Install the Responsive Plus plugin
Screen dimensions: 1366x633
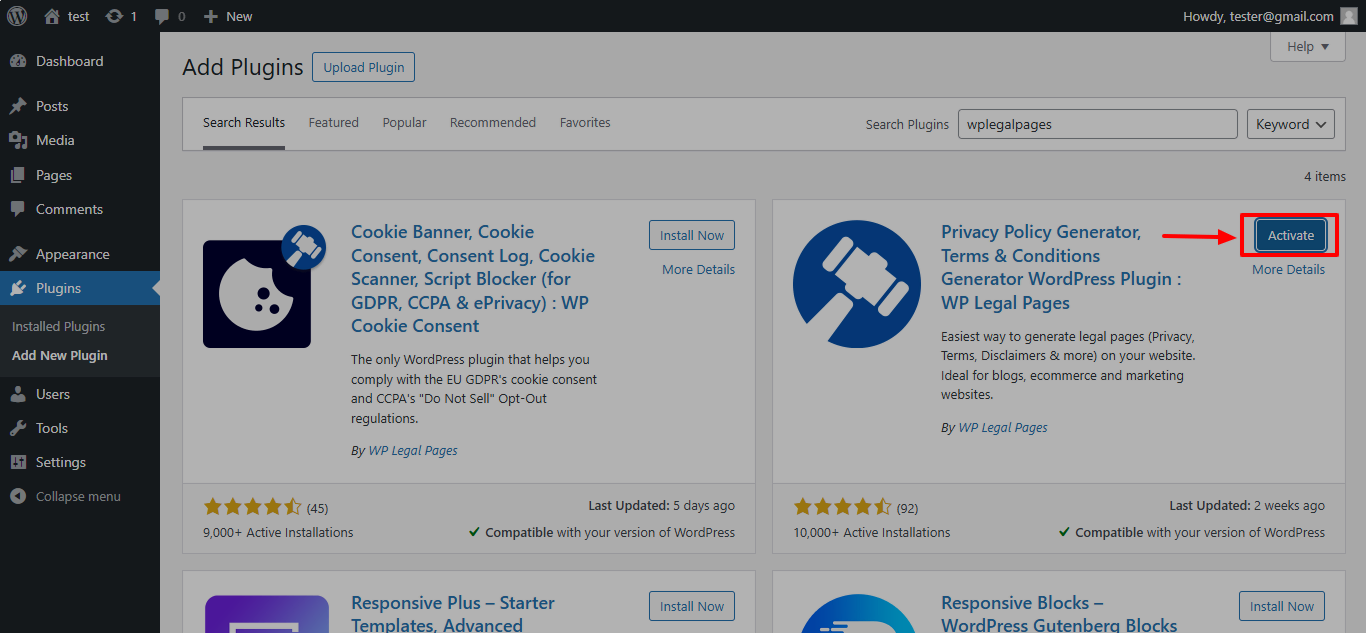(x=692, y=606)
